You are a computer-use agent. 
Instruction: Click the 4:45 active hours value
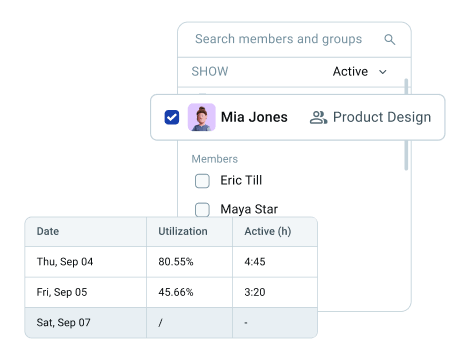[255, 262]
